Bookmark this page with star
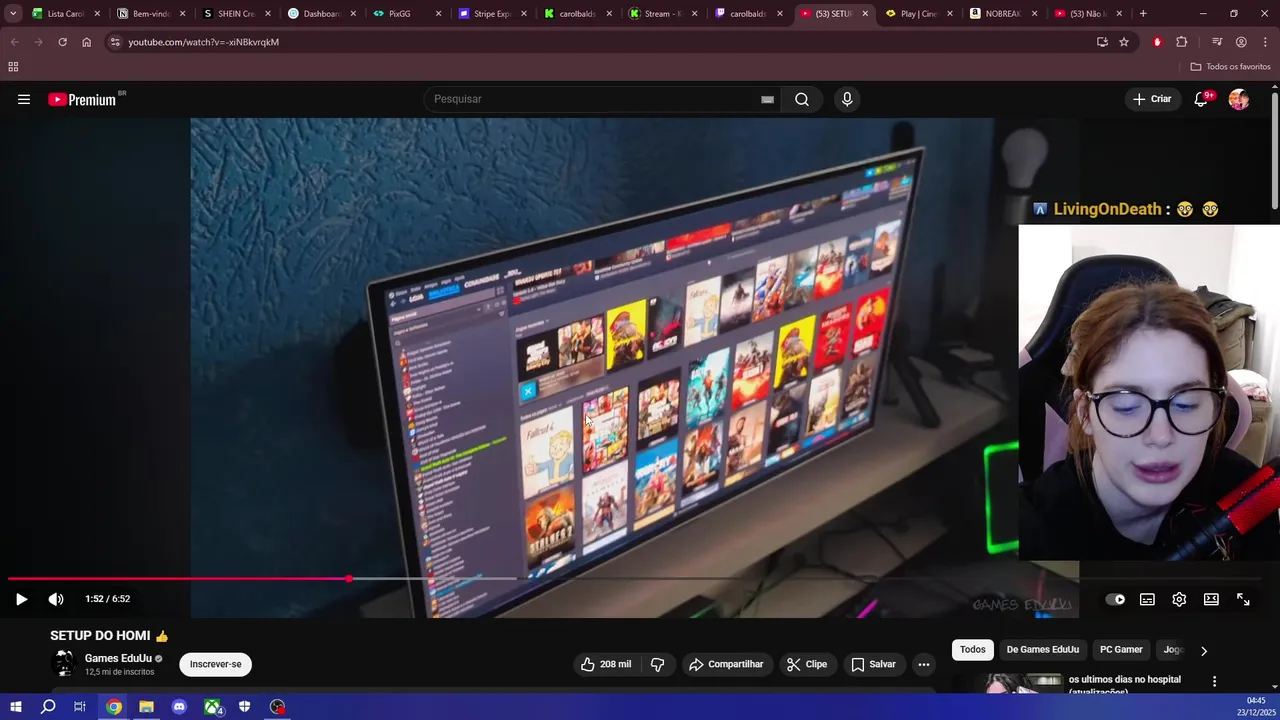Viewport: 1280px width, 720px height. pyautogui.click(x=1124, y=42)
